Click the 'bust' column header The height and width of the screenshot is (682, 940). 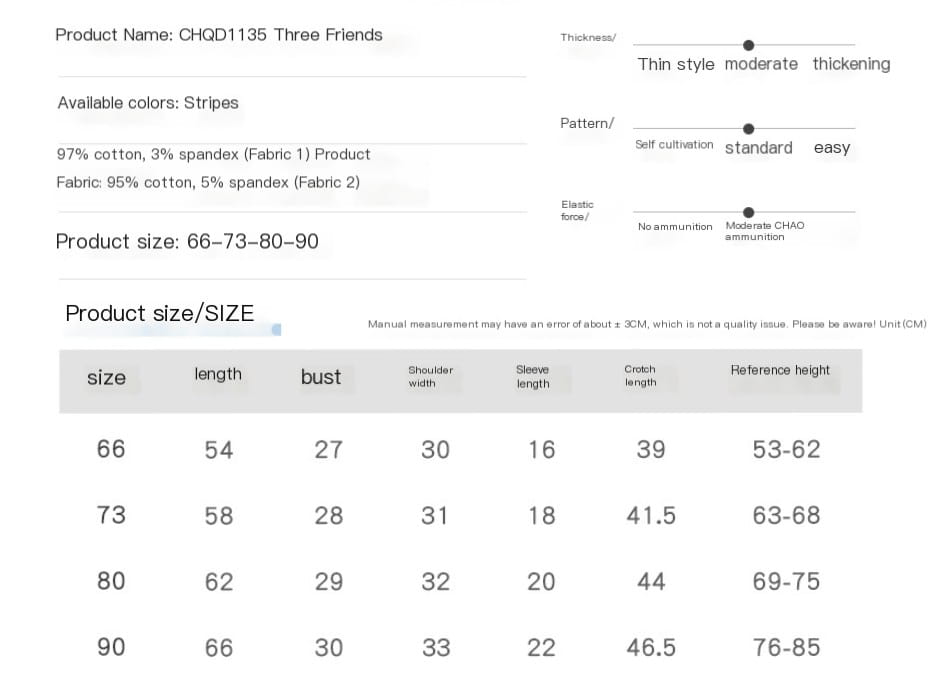[x=321, y=377]
